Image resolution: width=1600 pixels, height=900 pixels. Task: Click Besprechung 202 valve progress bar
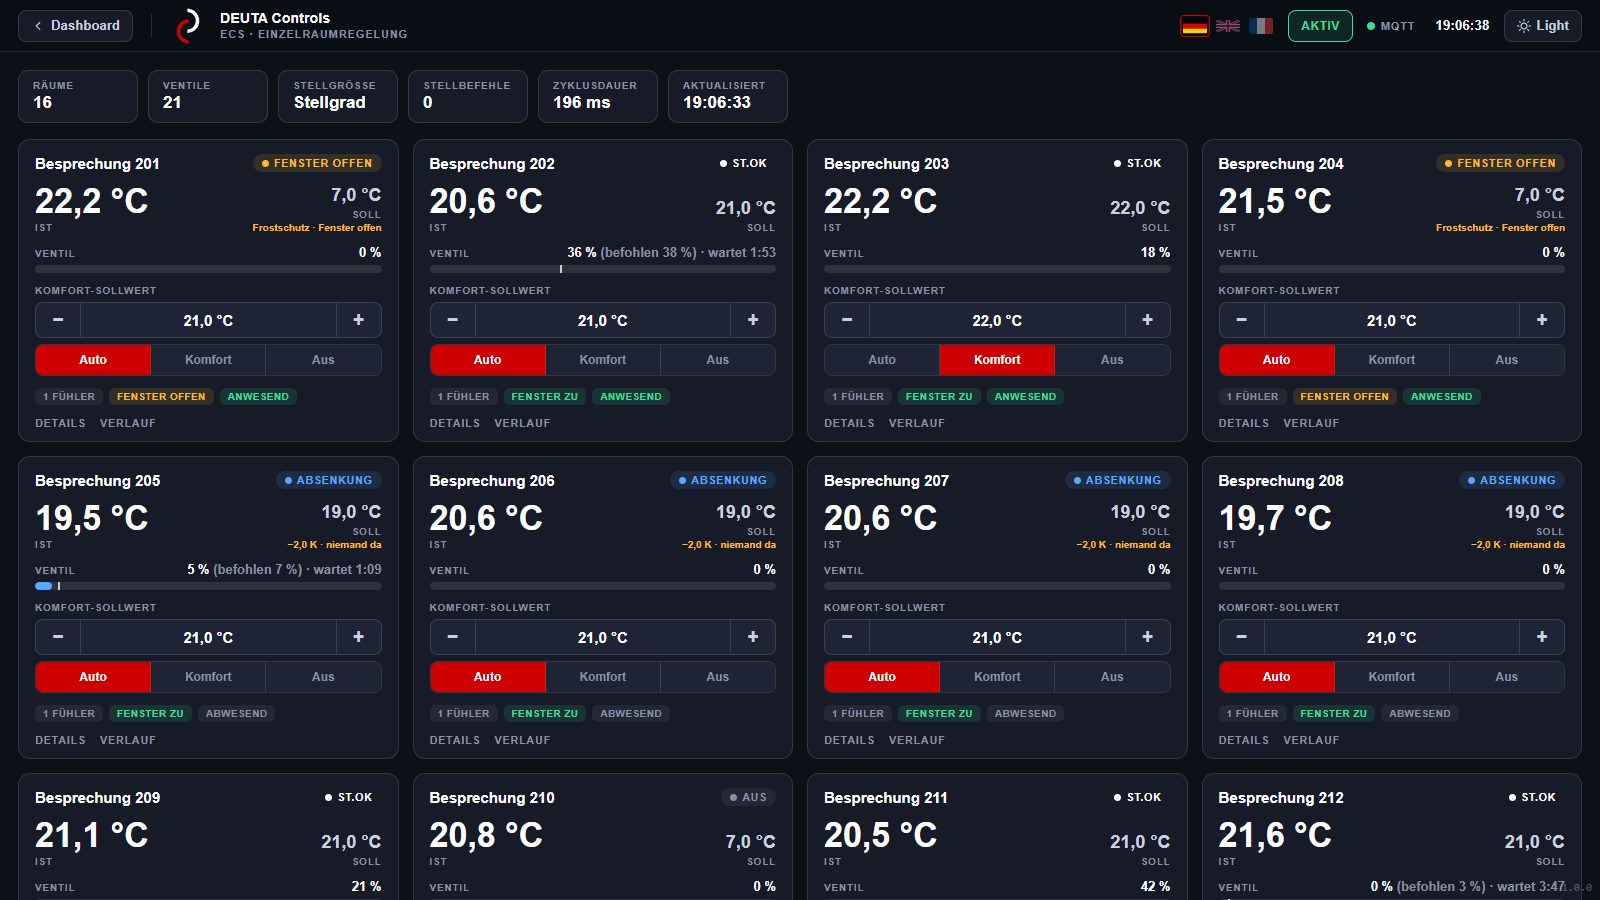point(603,269)
